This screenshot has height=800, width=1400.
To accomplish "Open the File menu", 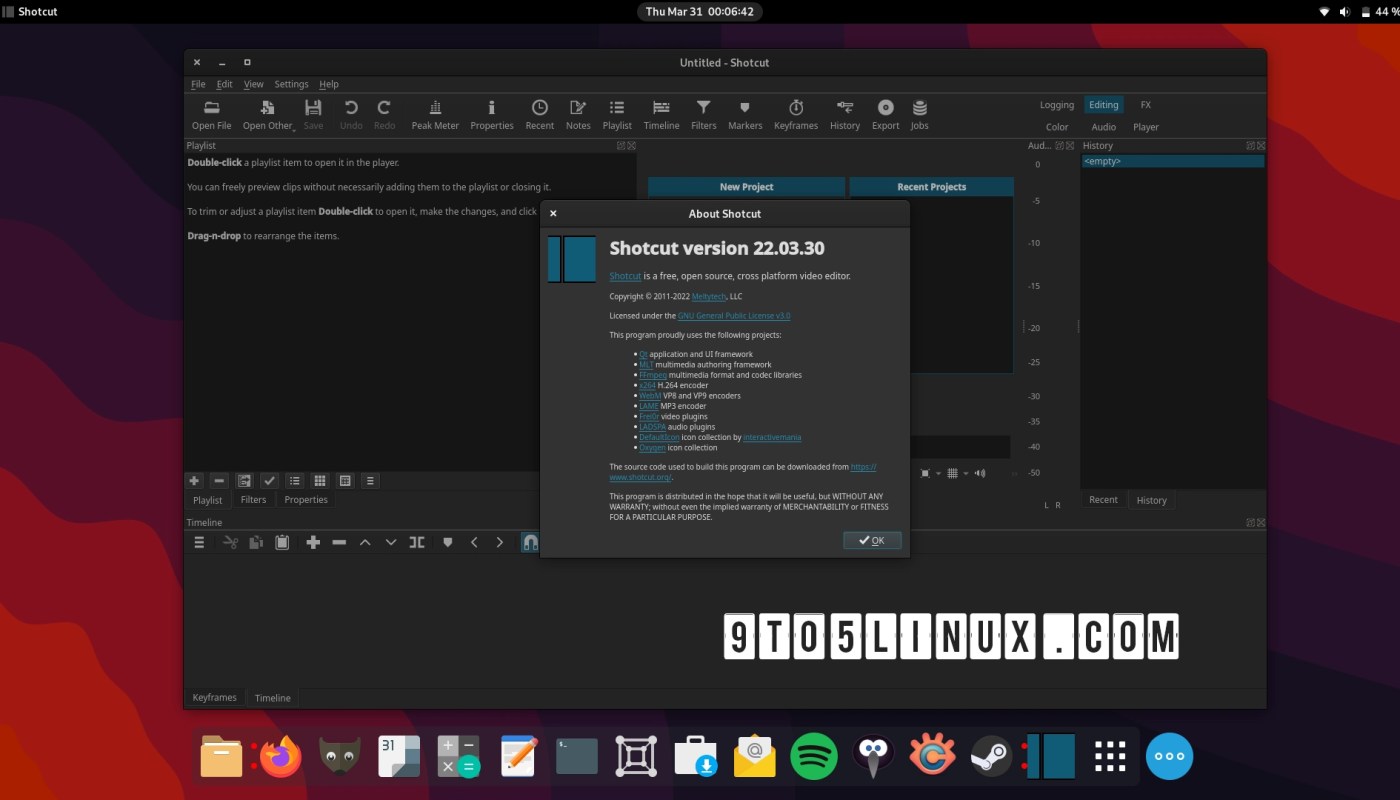I will click(x=198, y=84).
